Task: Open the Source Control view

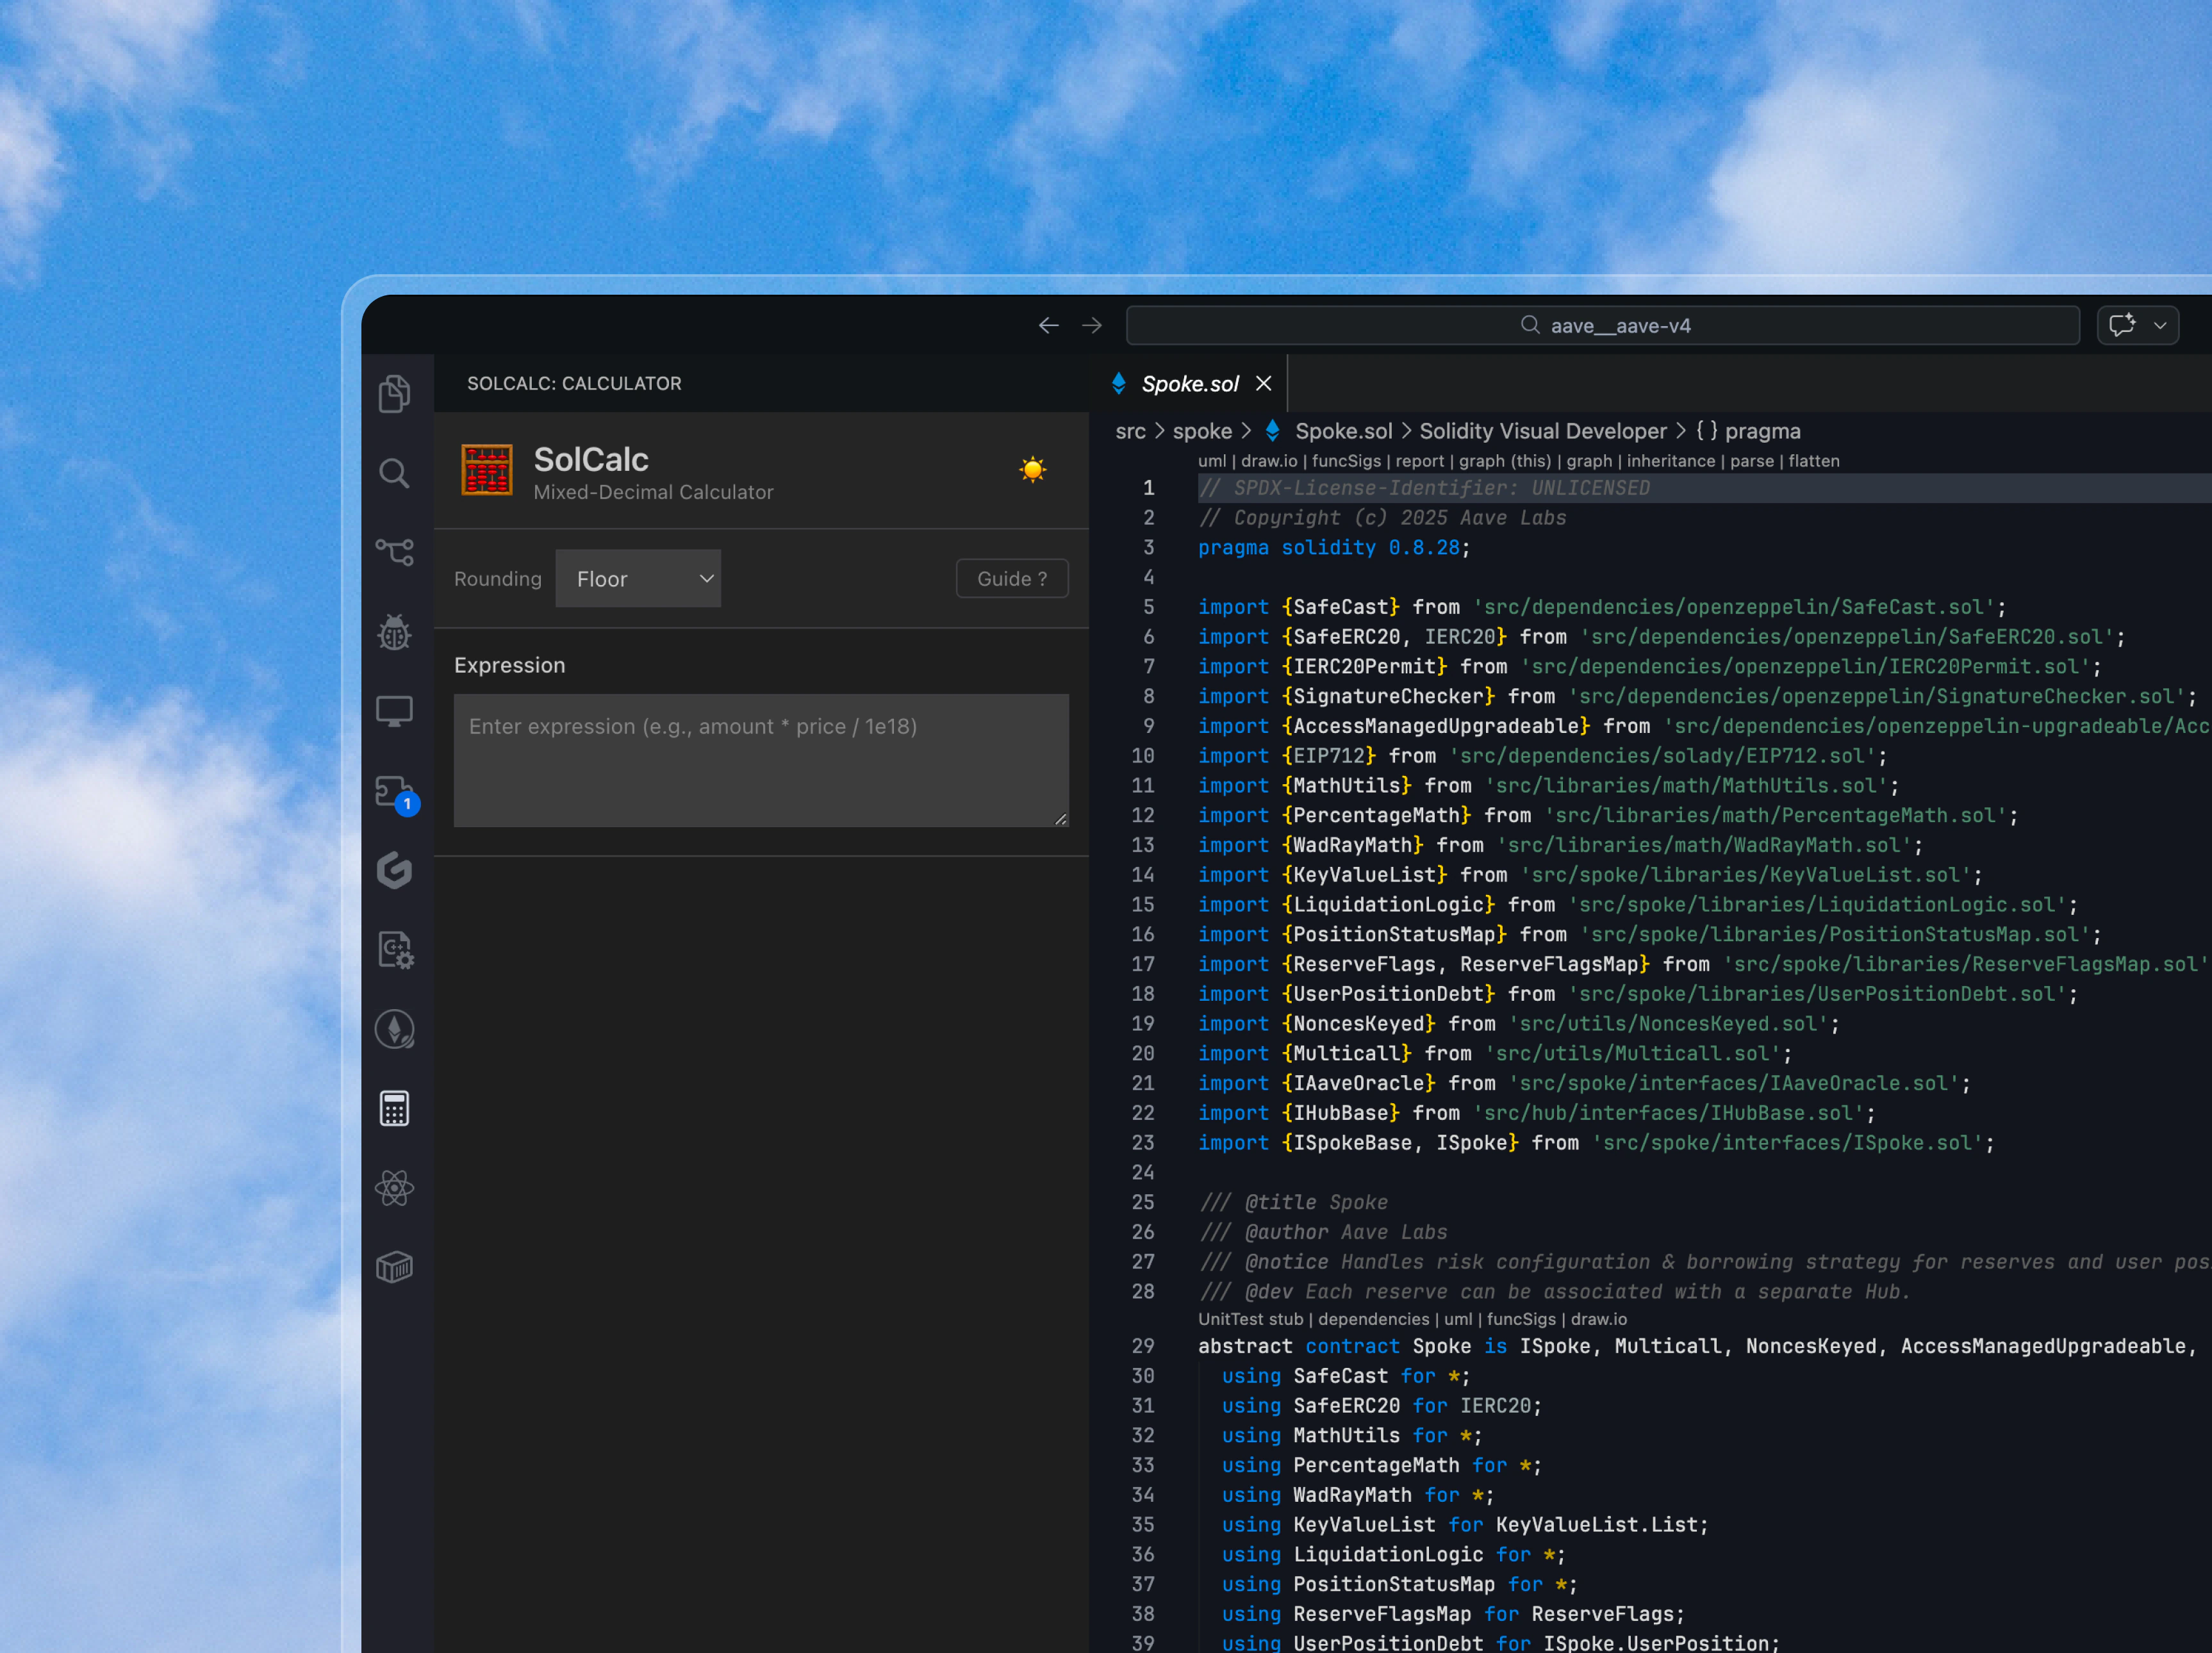Action: pos(394,552)
